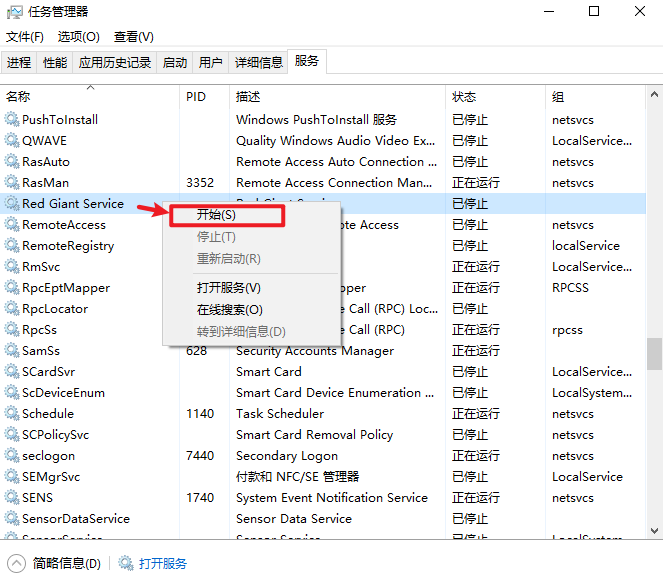Choose 开始(S) in the context menu
This screenshot has width=663, height=586.
point(217,215)
